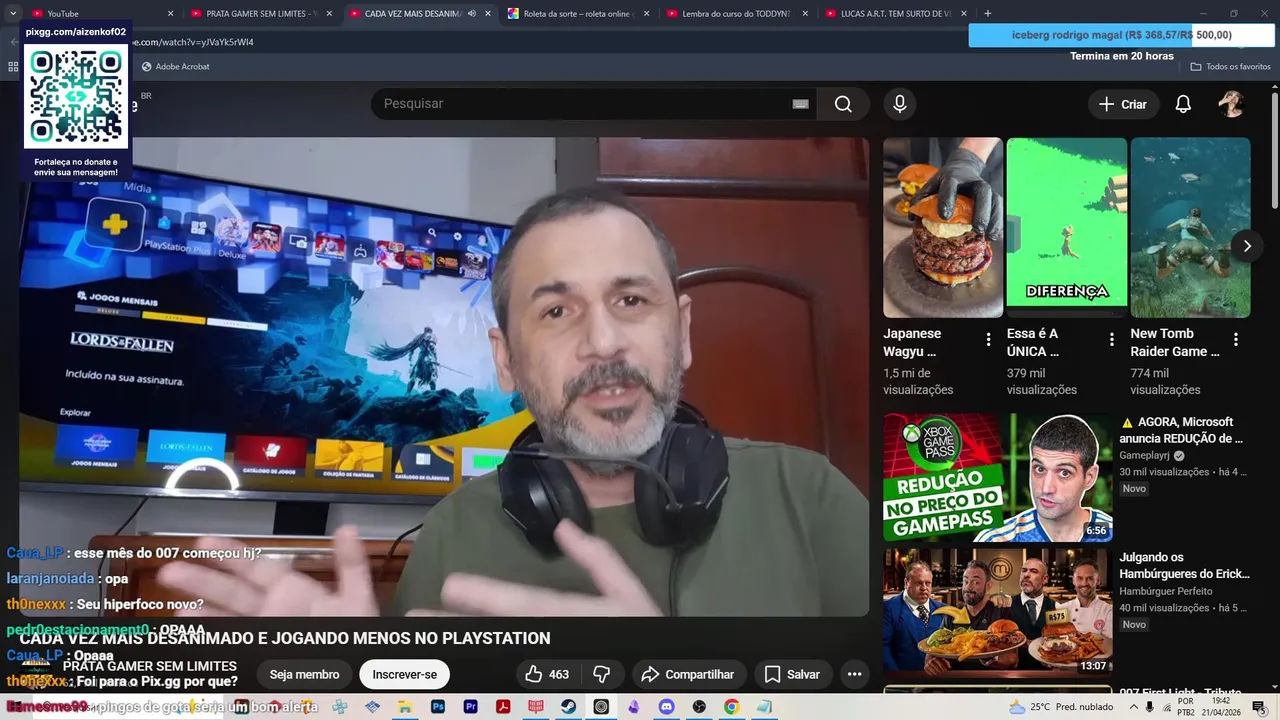Open more actions menu below video

[x=854, y=674]
